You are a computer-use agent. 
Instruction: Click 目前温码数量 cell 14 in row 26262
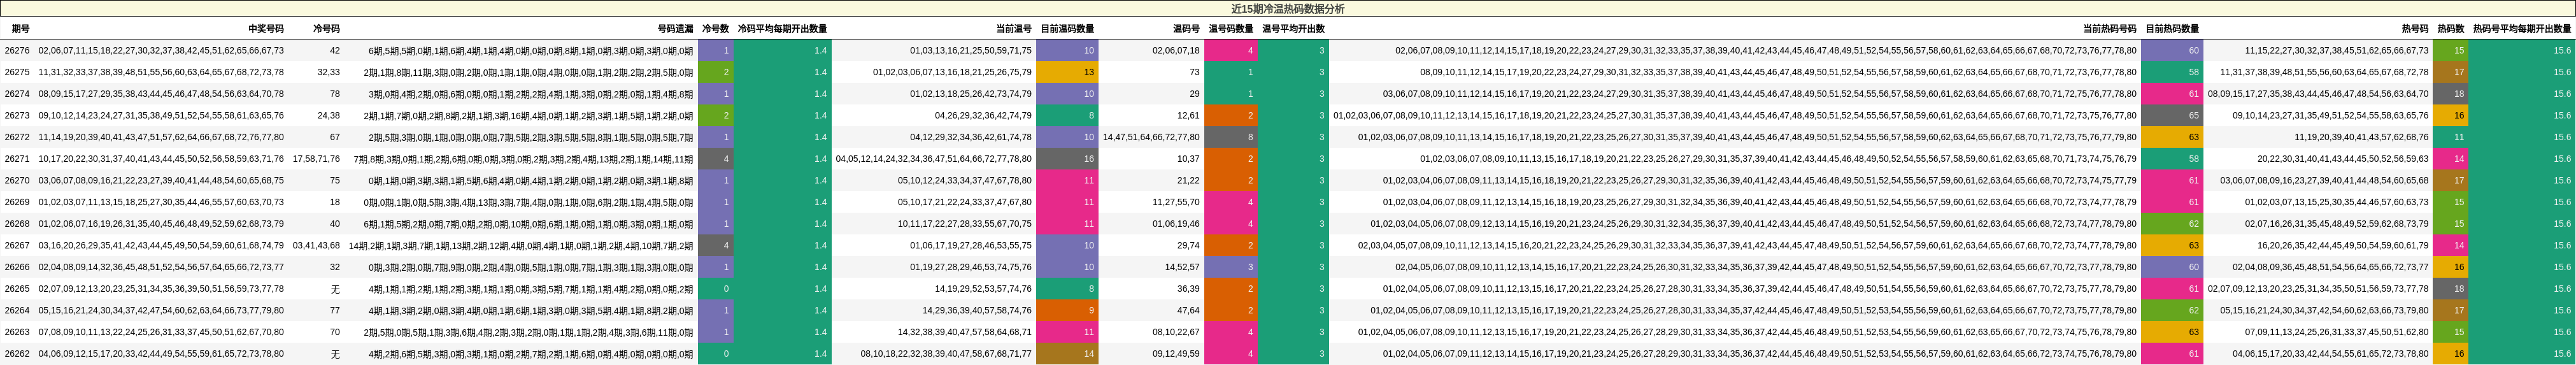1067,354
